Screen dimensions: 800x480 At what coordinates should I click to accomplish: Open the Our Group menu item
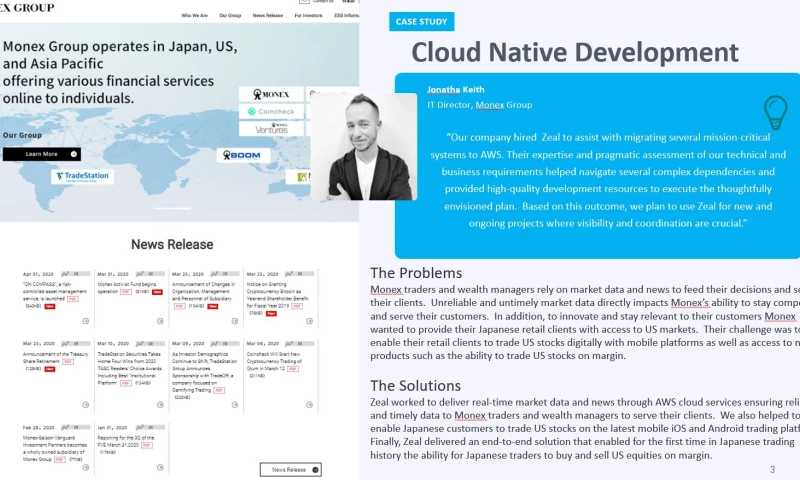230,16
